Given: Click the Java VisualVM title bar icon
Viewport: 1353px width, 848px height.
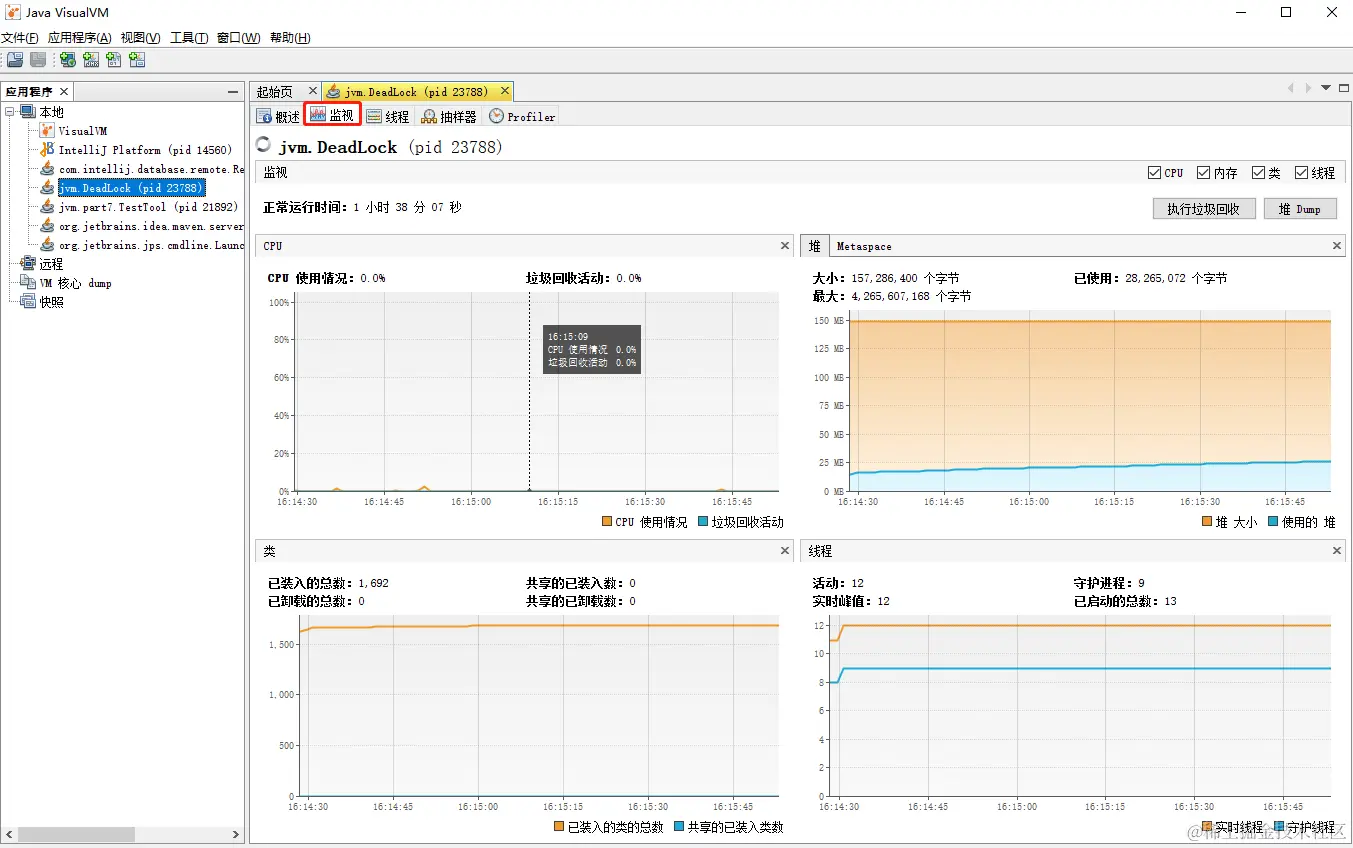Looking at the screenshot, I should [13, 12].
